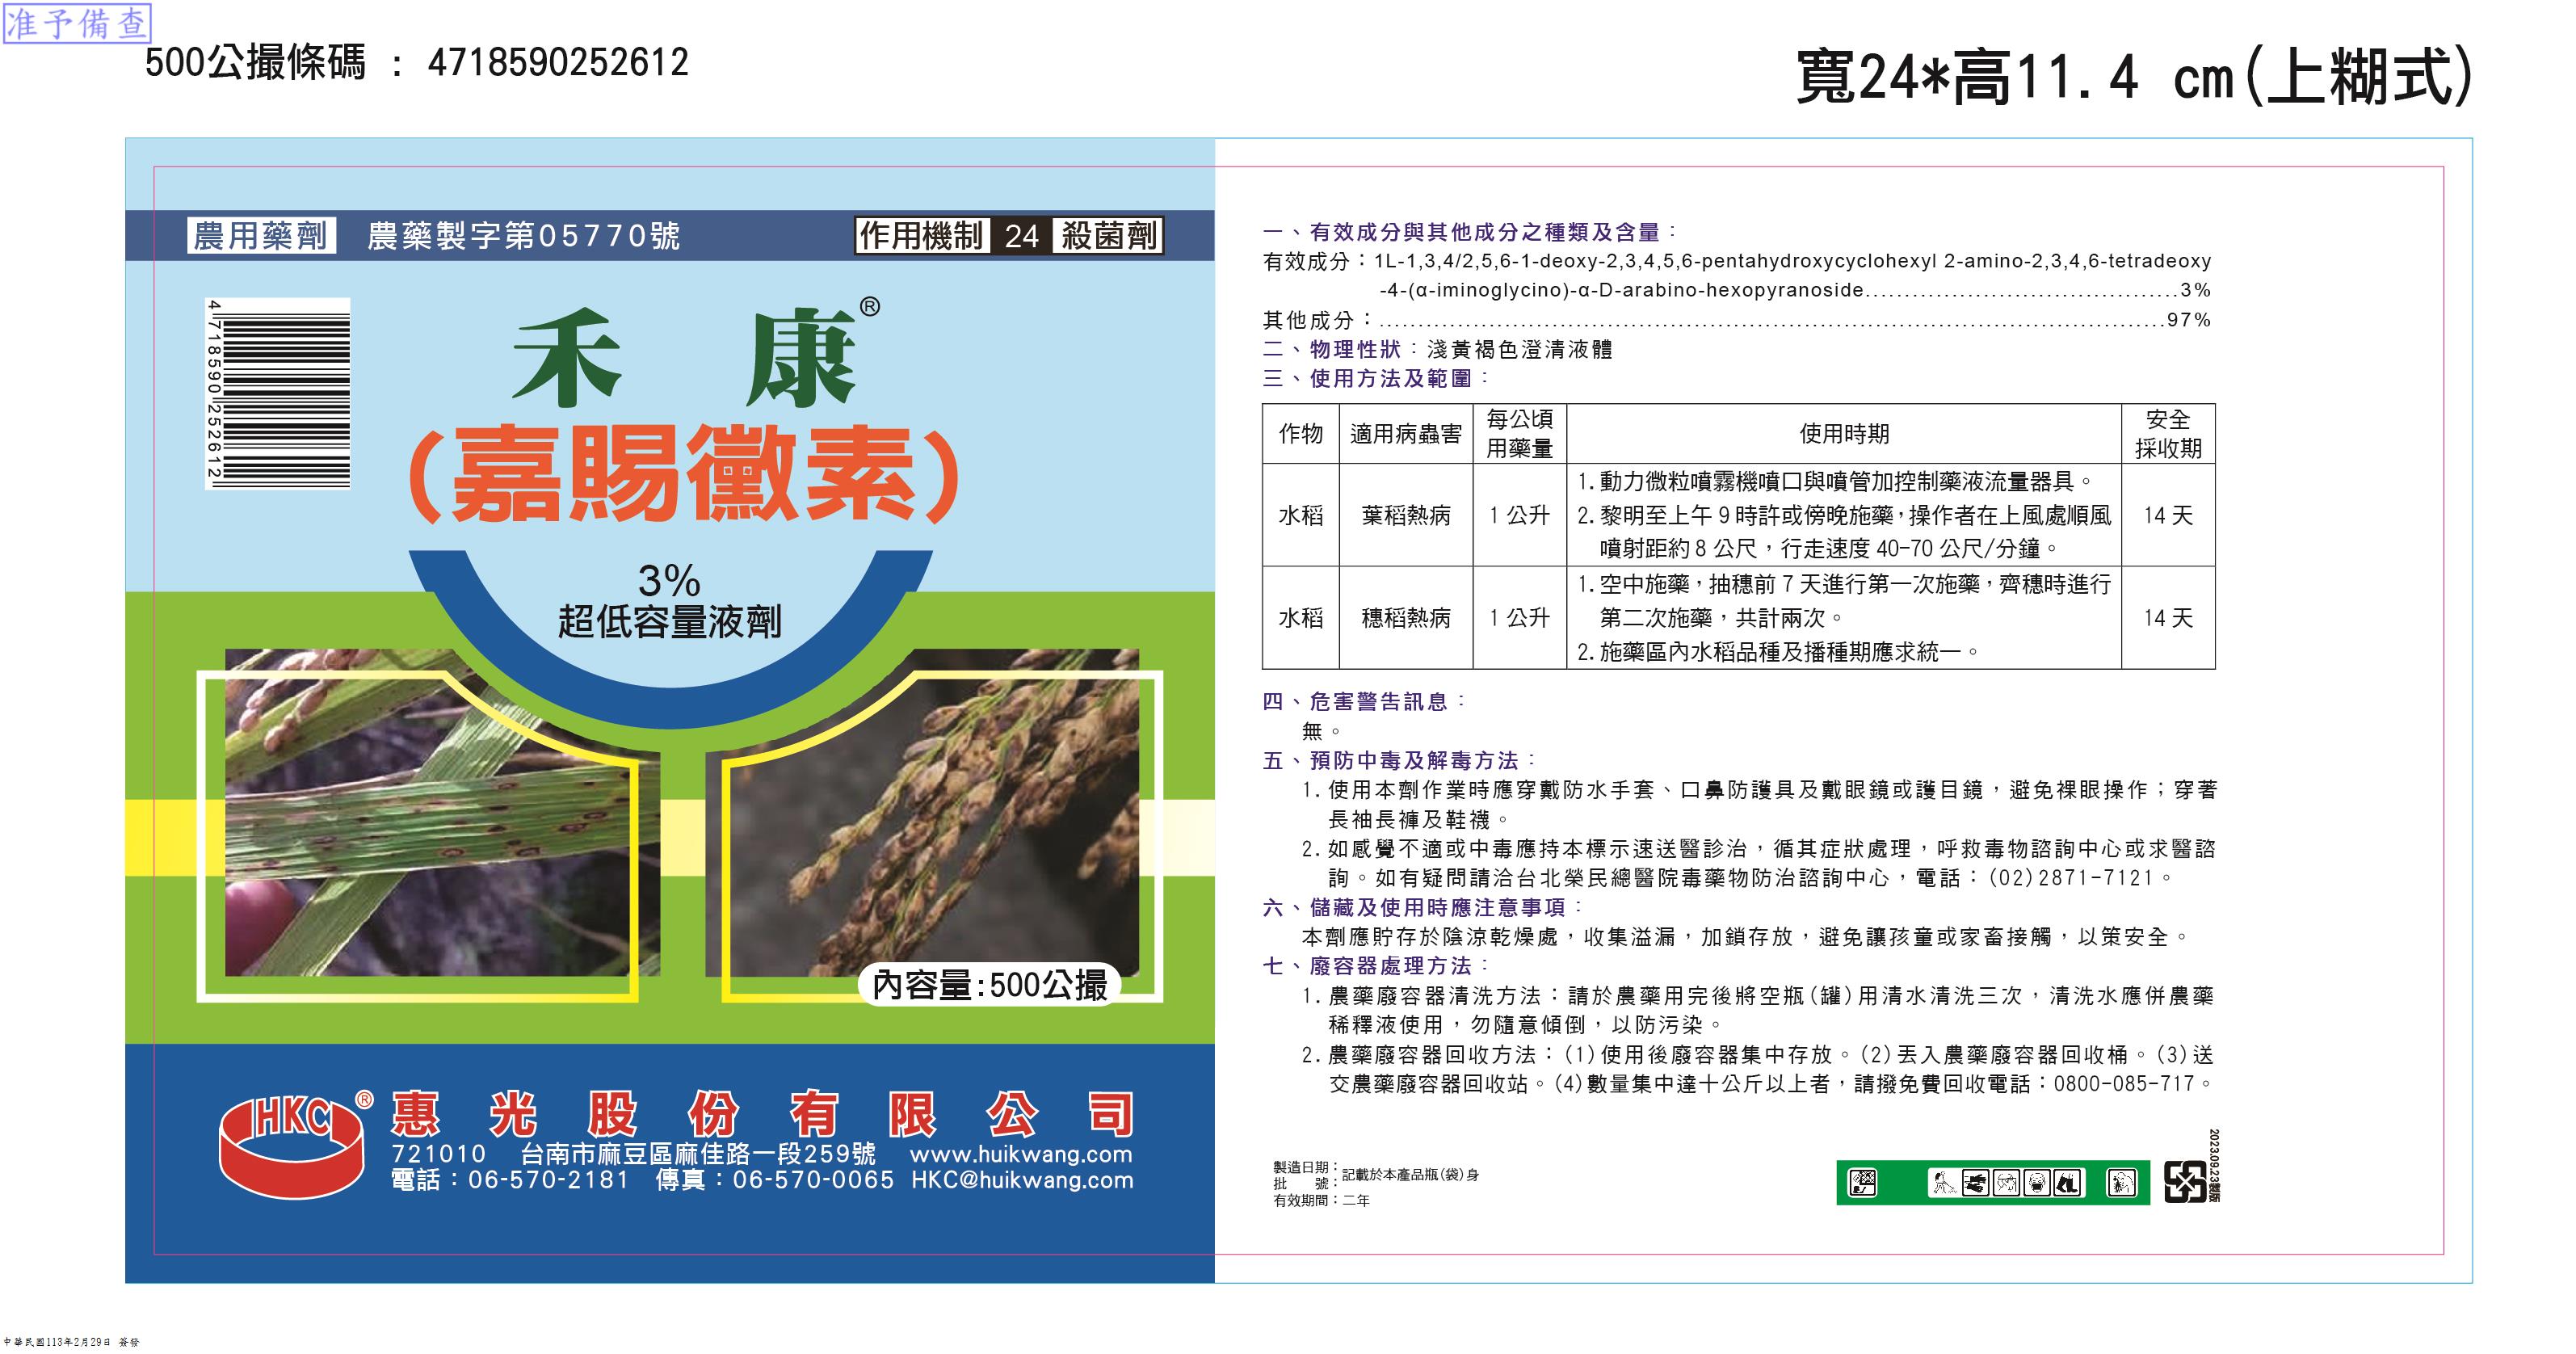Click the 3% concentration text

point(669,581)
